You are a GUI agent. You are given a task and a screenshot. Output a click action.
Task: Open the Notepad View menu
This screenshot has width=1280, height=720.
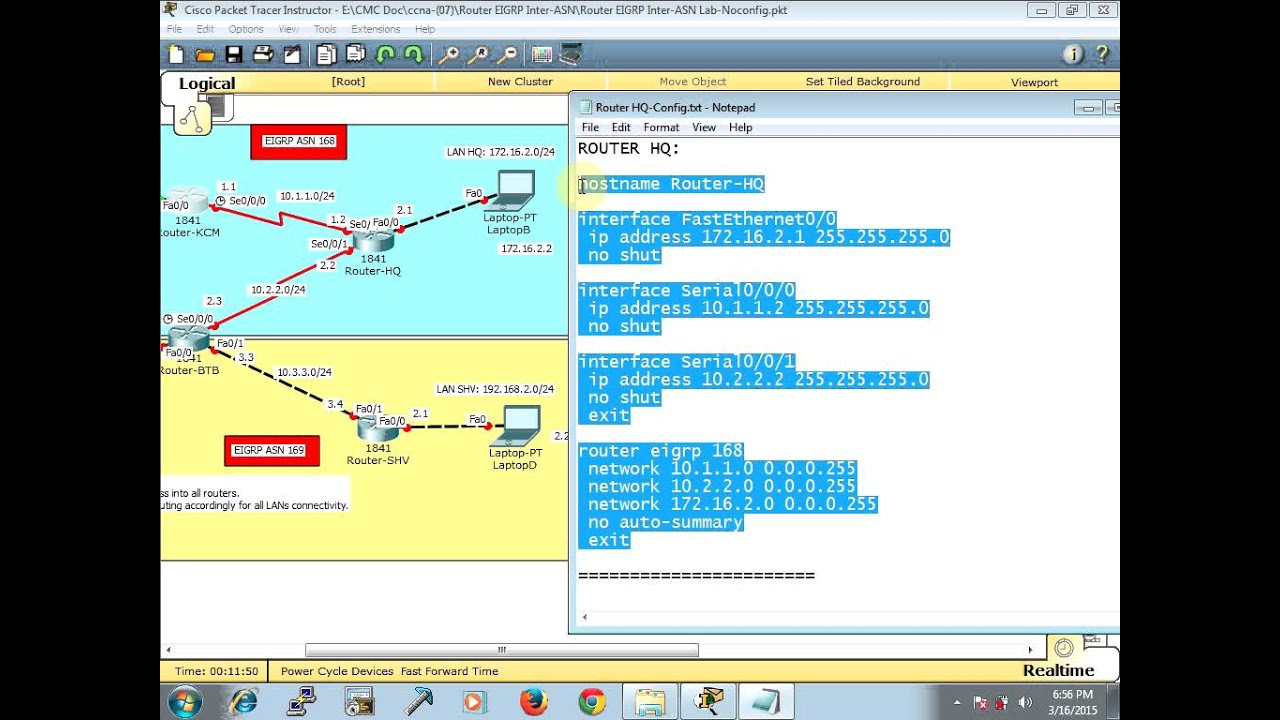coord(704,127)
